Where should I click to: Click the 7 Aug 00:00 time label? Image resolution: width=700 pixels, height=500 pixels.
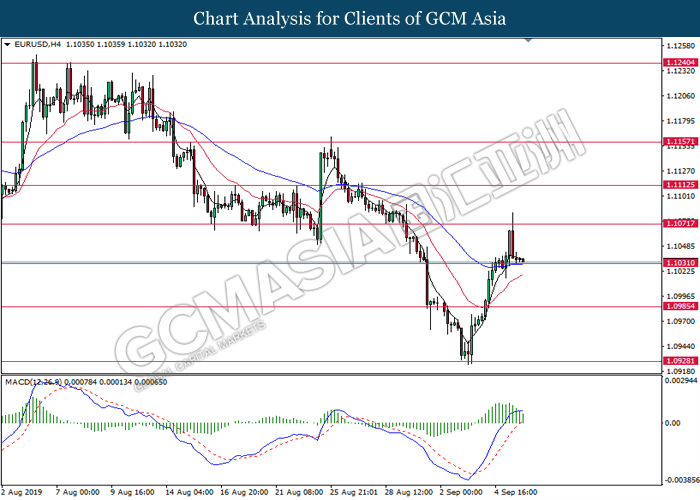[x=78, y=492]
